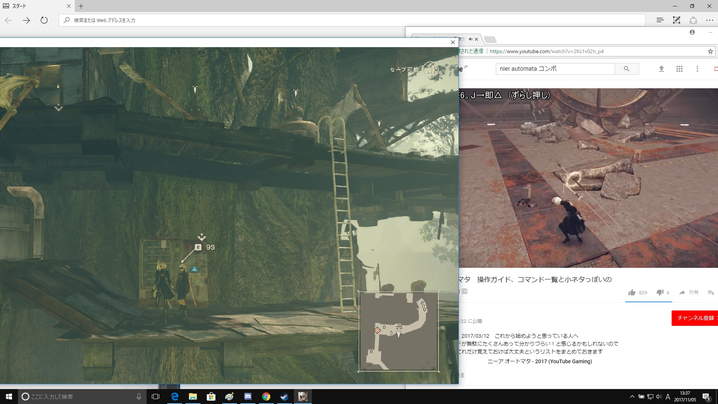Screen dimensions: 718x404
Task: Show hidden system tray icons
Action: (x=632, y=397)
